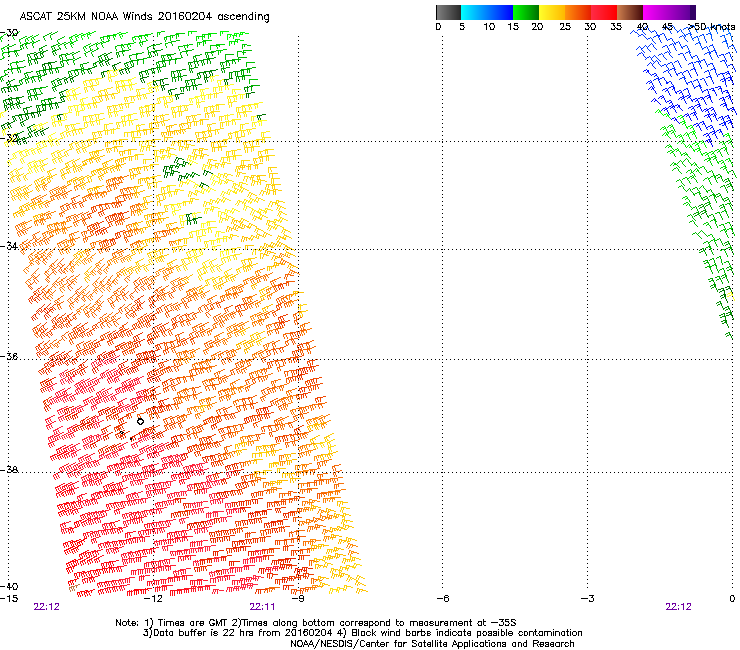Screen dimensions: 740x650
Task: Click the purple '22:12' time label near 0
Action: click(678, 607)
